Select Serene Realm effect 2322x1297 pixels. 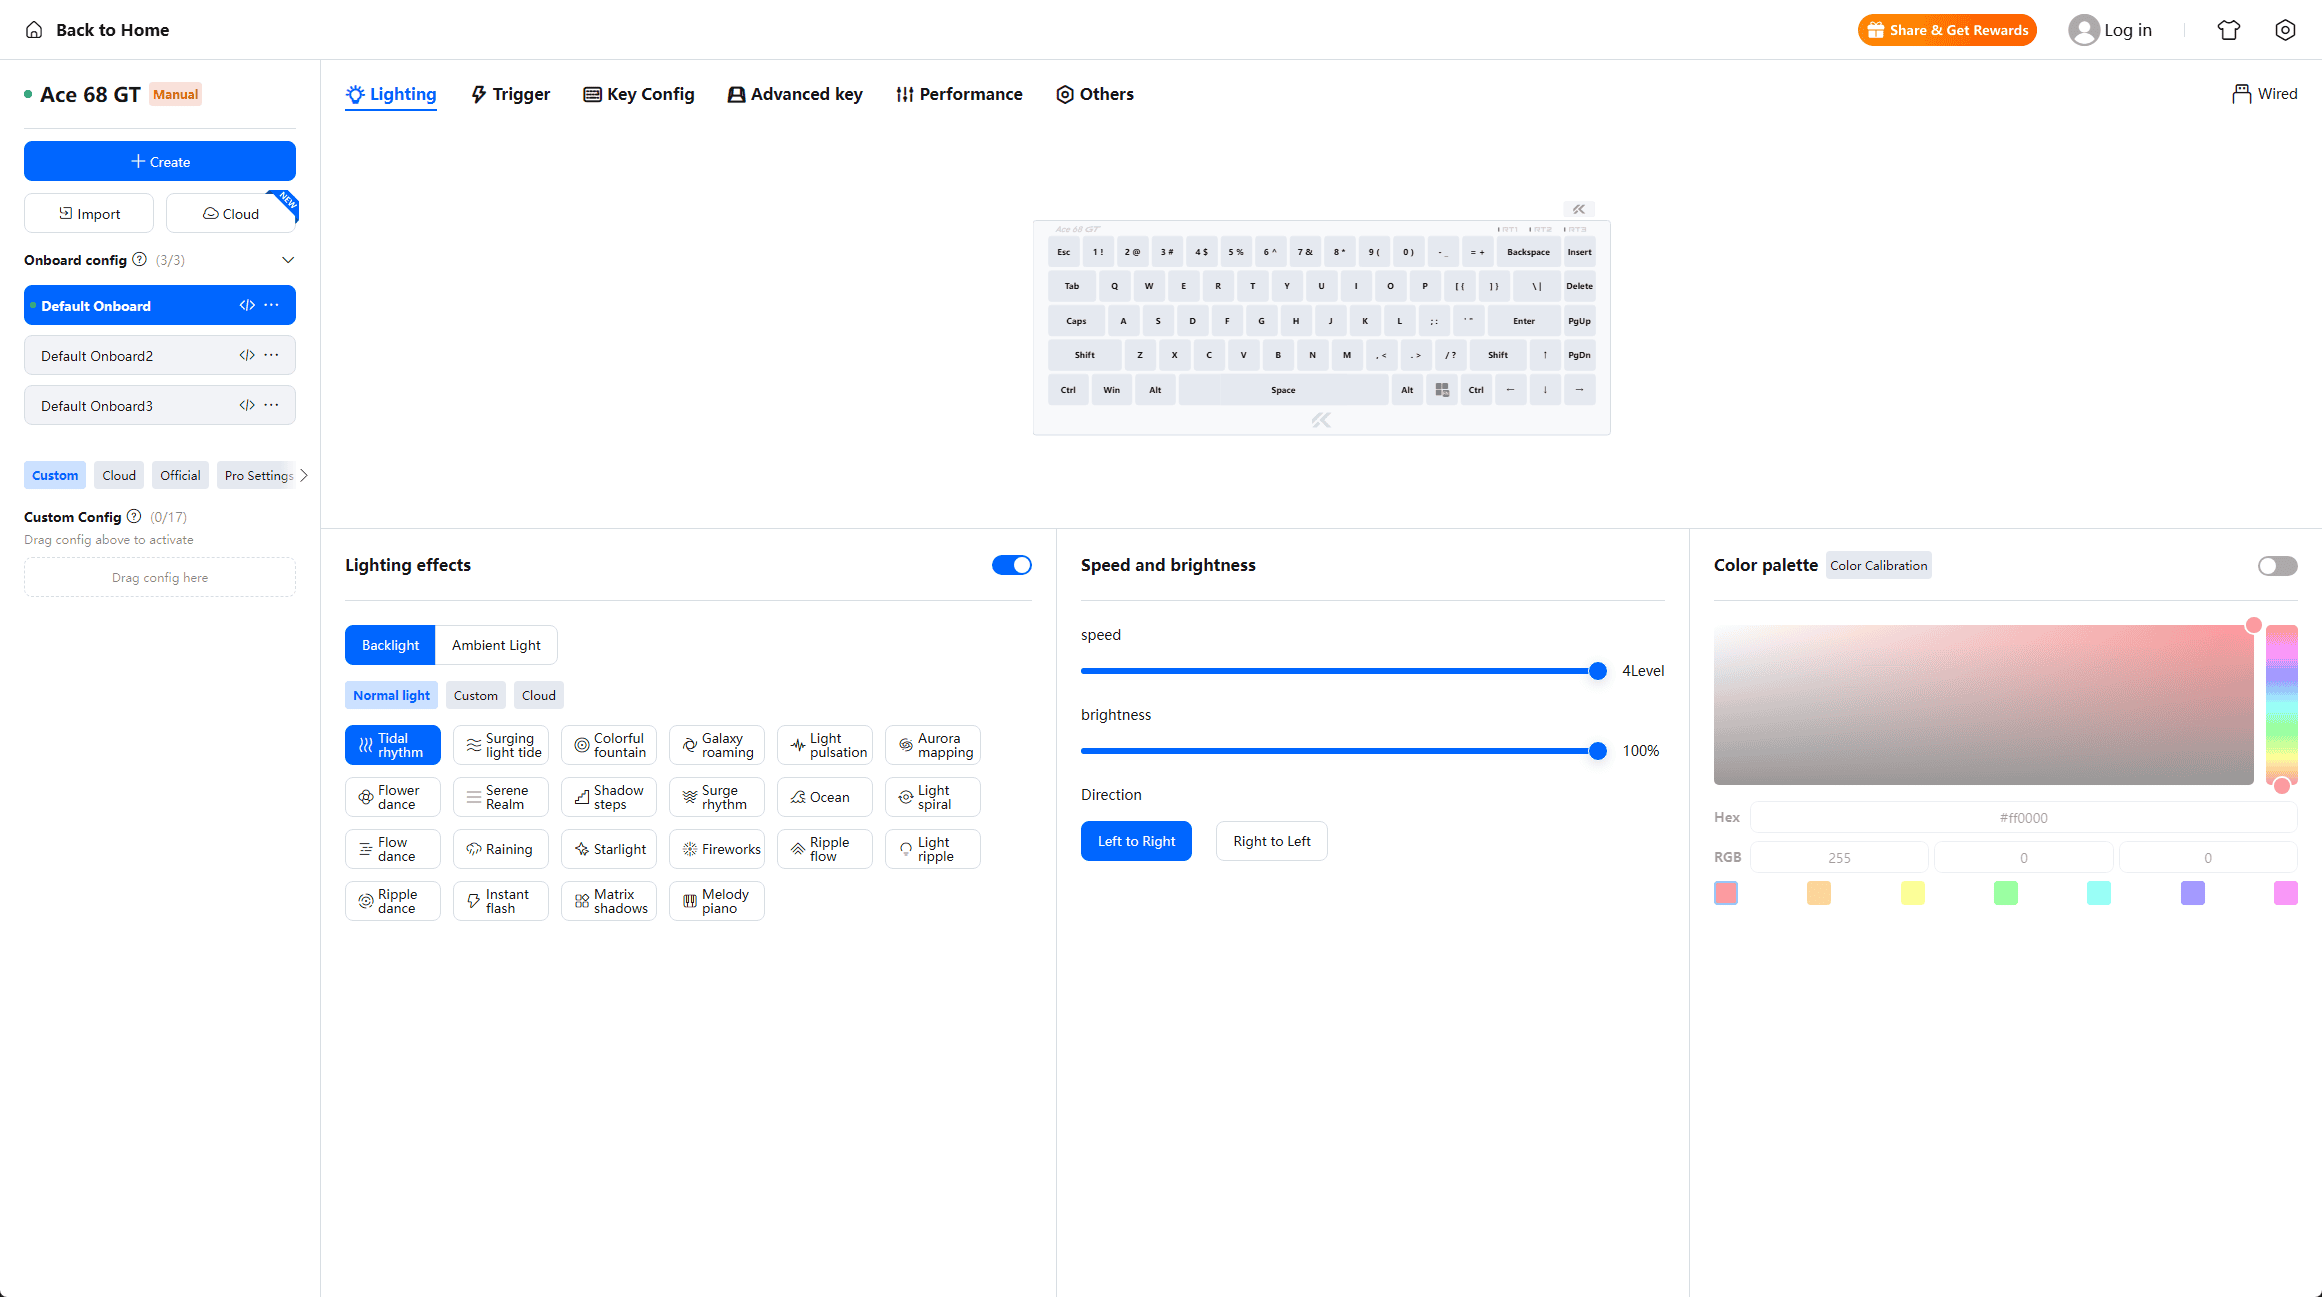click(501, 797)
